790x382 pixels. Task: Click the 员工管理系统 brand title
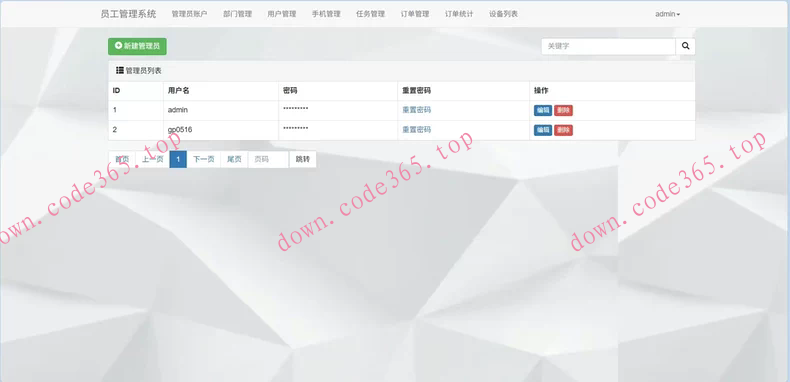coord(128,14)
